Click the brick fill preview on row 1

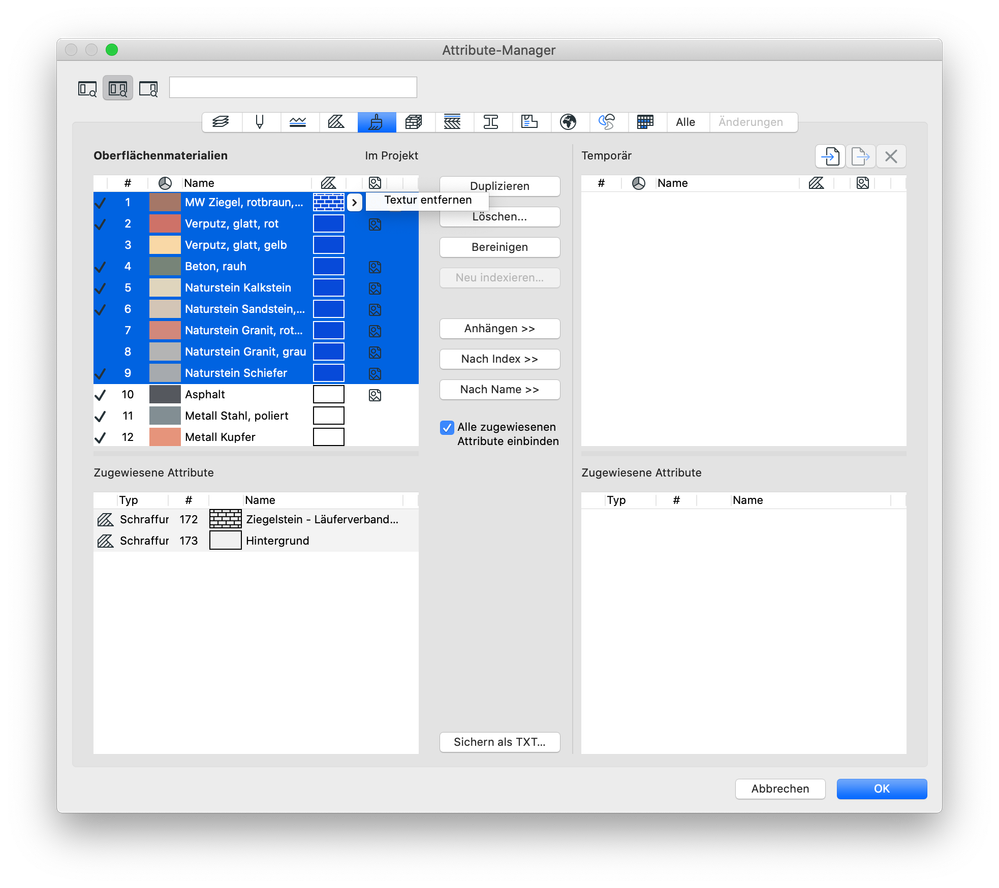(x=329, y=203)
